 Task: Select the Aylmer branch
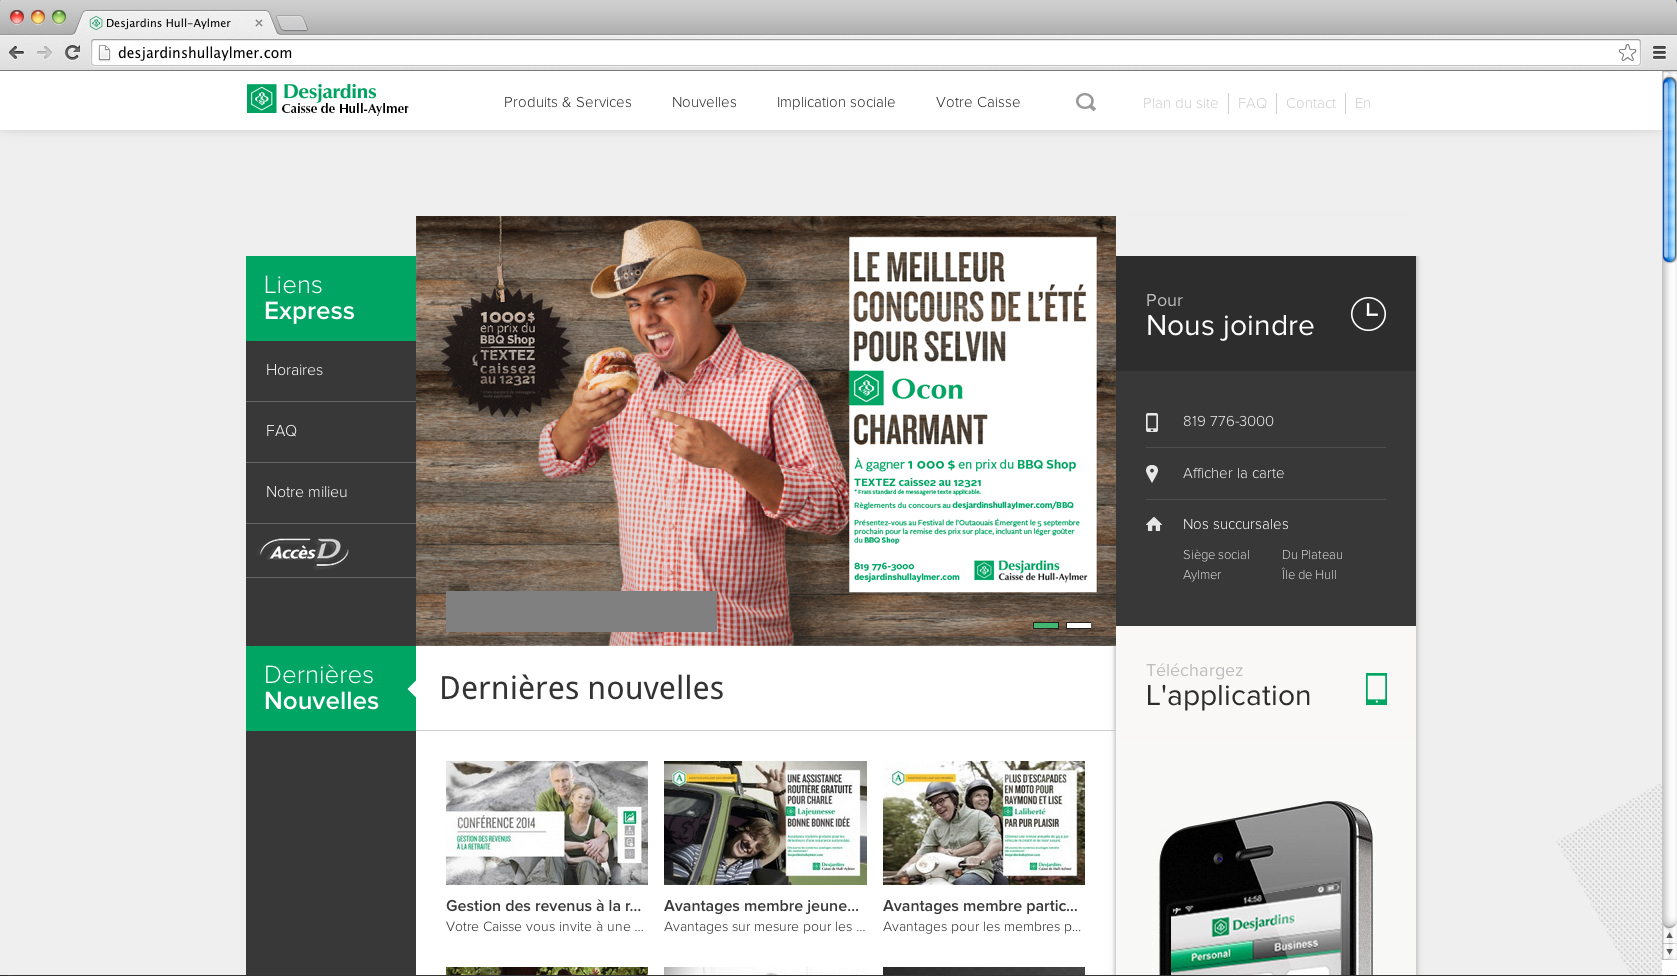coord(1202,575)
